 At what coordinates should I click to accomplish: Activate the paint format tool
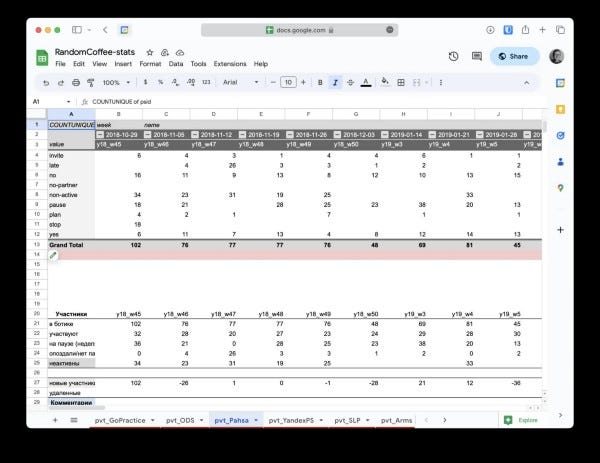[x=91, y=83]
